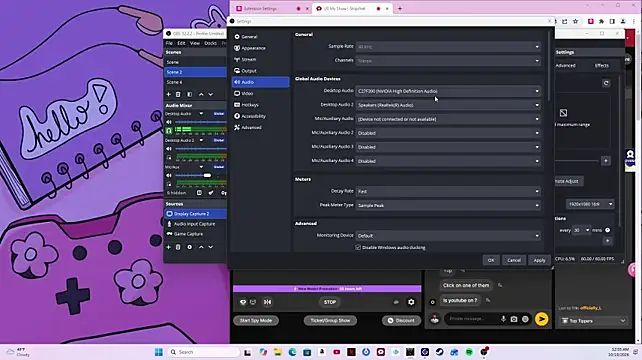This screenshot has height=360, width=642.
Task: Click the Discount button
Action: point(401,321)
